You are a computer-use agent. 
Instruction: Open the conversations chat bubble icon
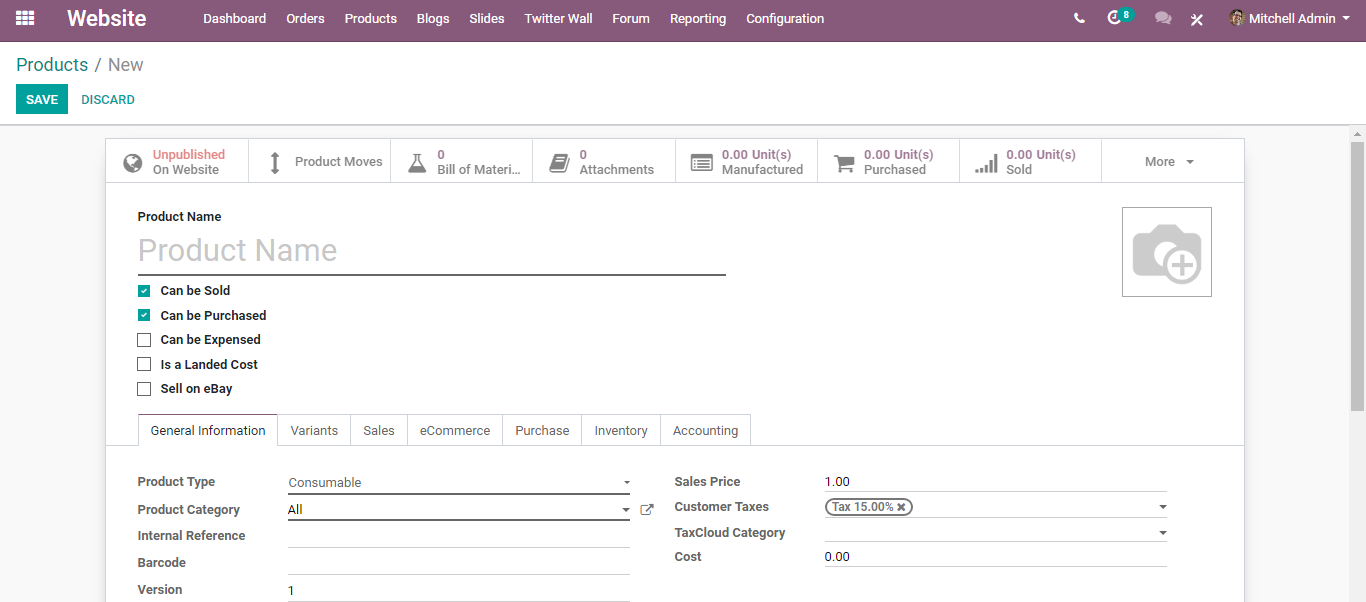pyautogui.click(x=1162, y=18)
